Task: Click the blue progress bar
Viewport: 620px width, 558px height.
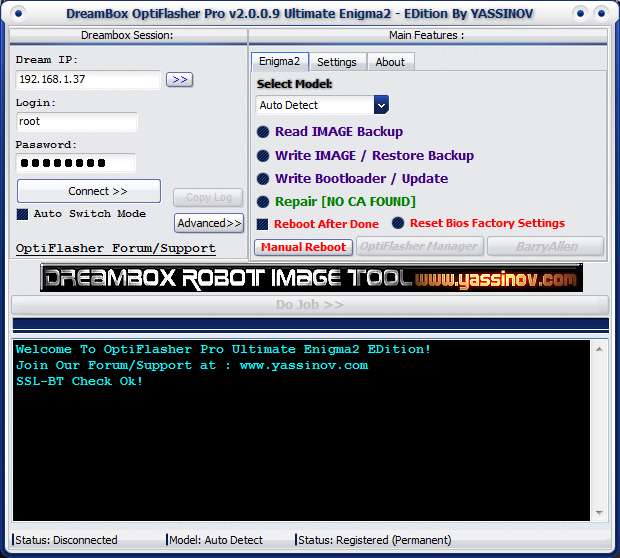Action: click(311, 324)
